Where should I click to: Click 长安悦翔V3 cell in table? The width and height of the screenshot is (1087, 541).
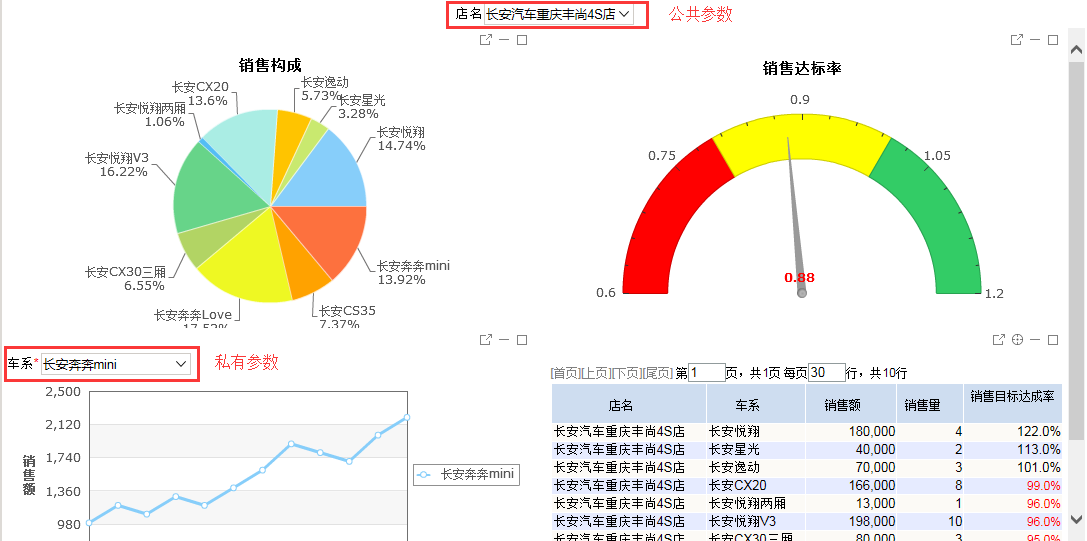click(x=756, y=522)
